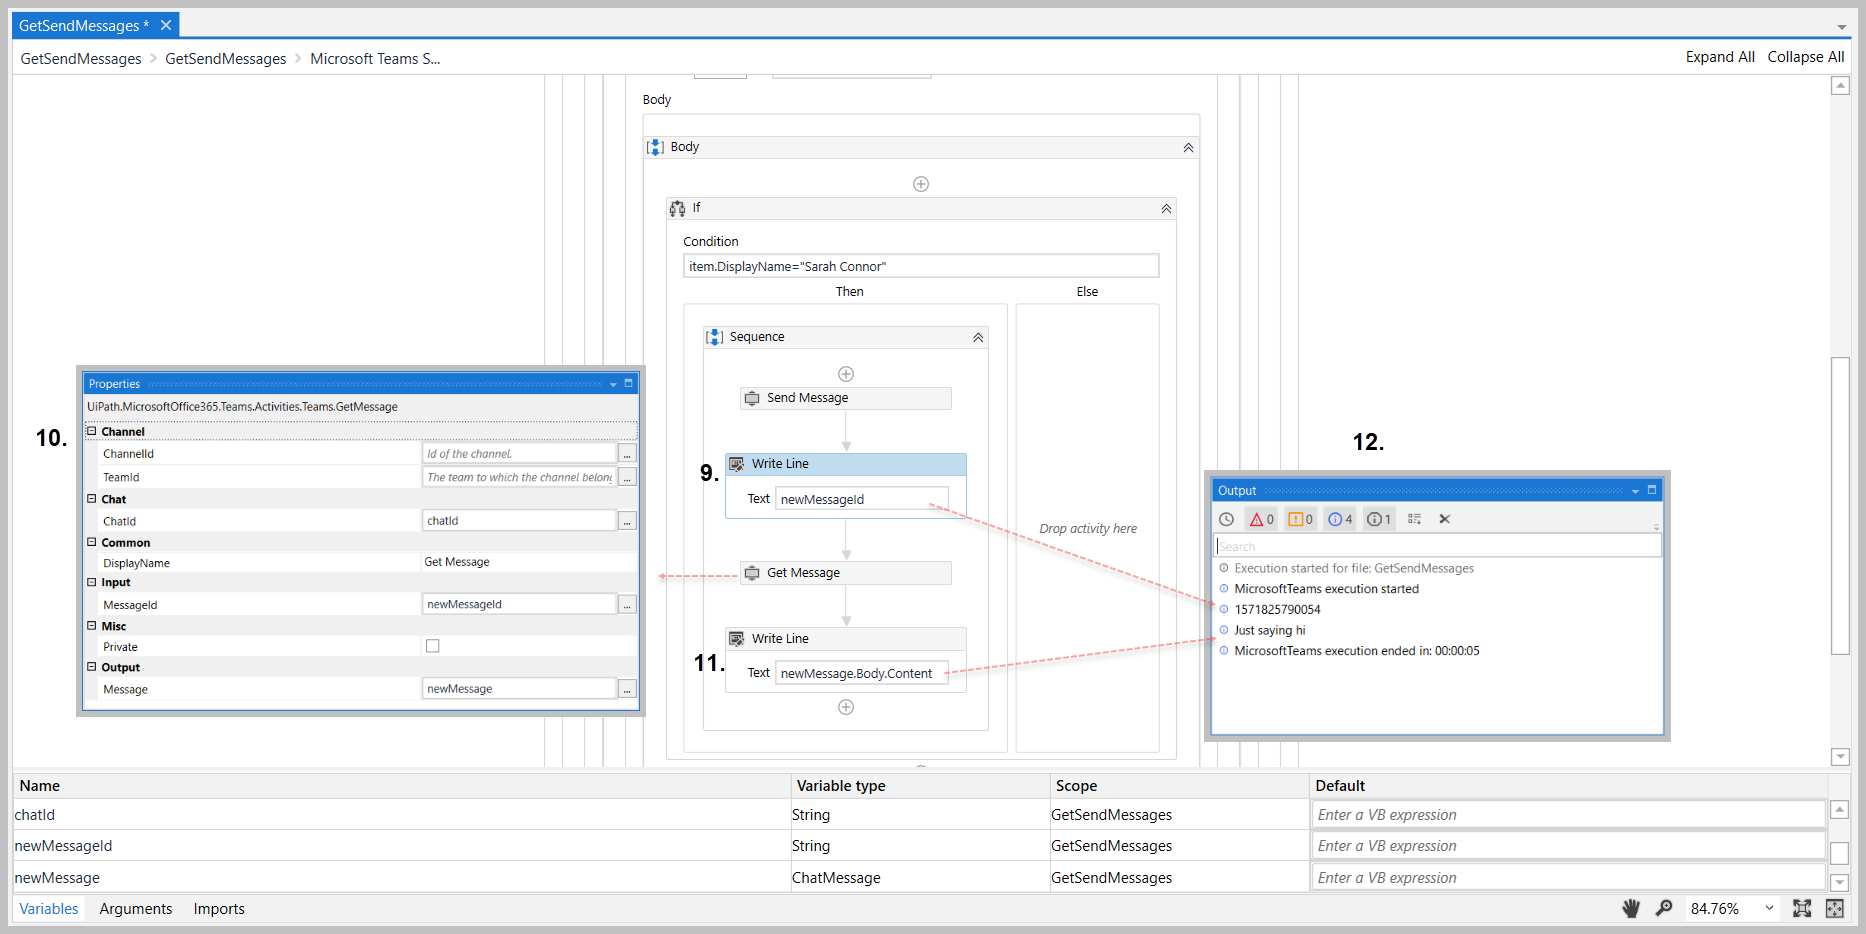This screenshot has width=1866, height=934.
Task: Collapse the Input category in Properties
Action: tap(92, 581)
